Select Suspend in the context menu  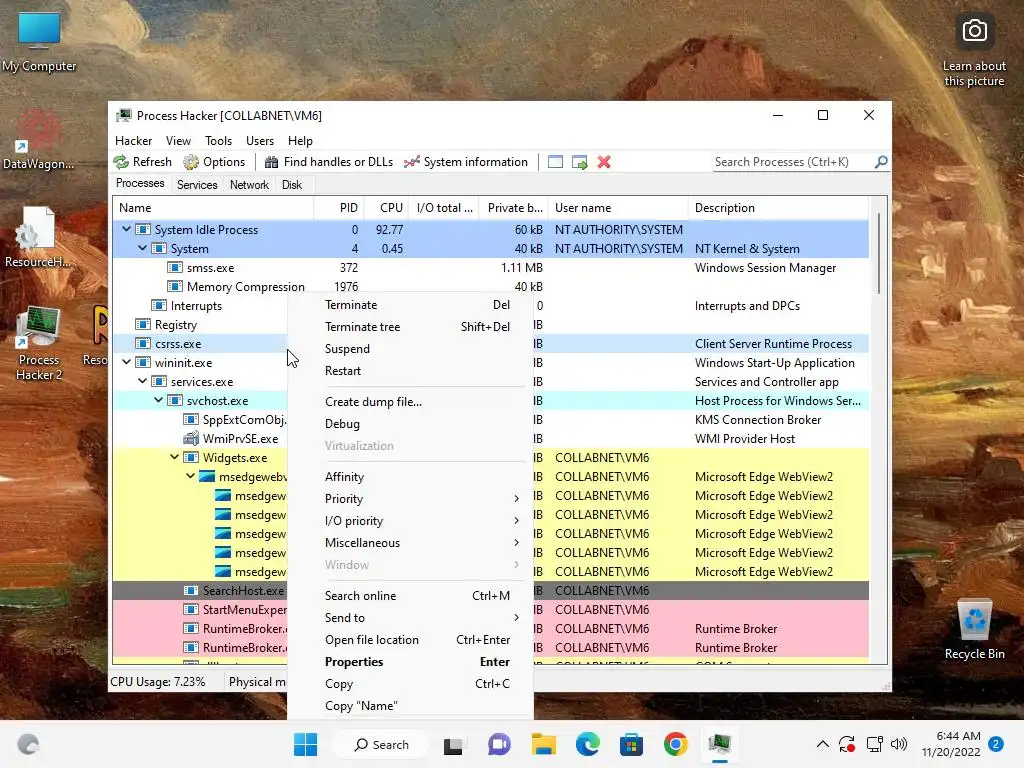pos(410,349)
